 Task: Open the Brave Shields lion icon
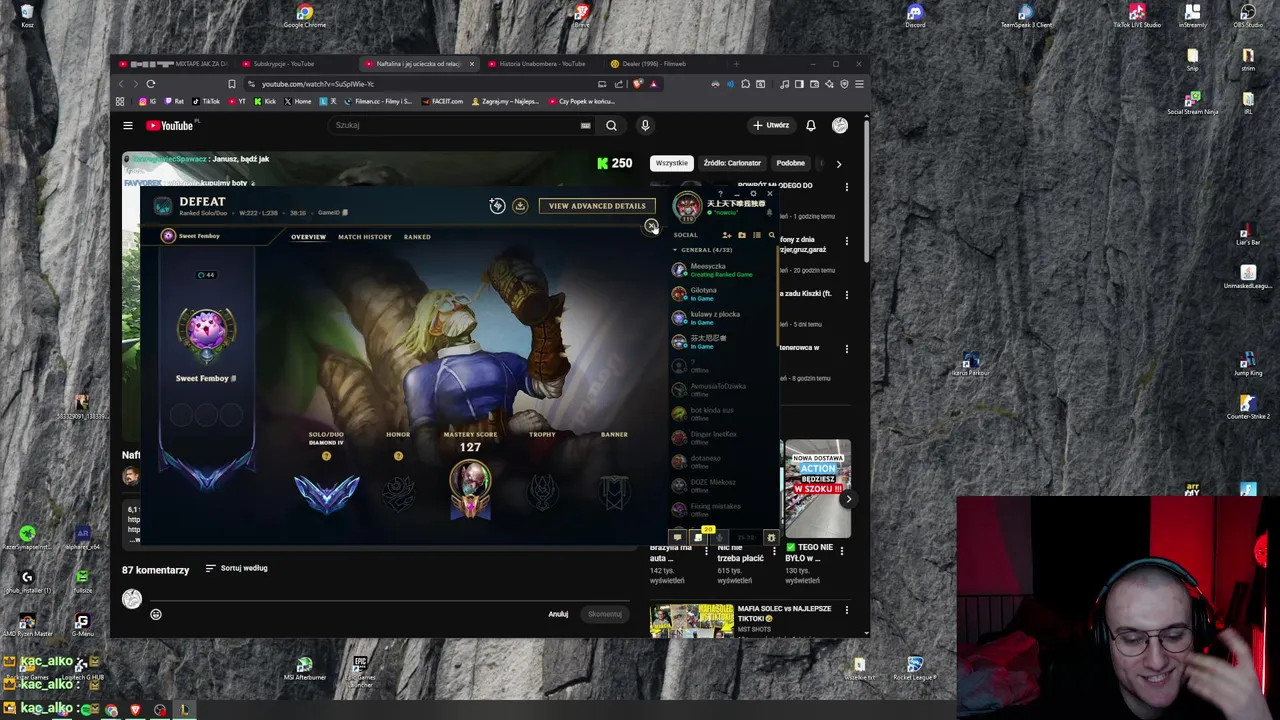pyautogui.click(x=638, y=84)
